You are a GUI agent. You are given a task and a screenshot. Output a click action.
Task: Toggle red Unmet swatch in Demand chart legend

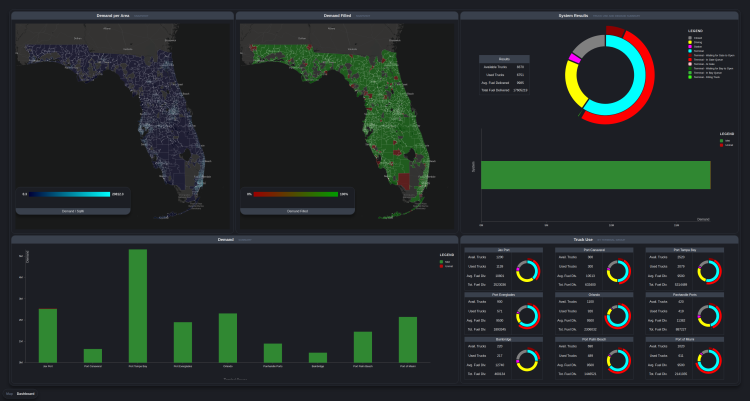point(441,266)
